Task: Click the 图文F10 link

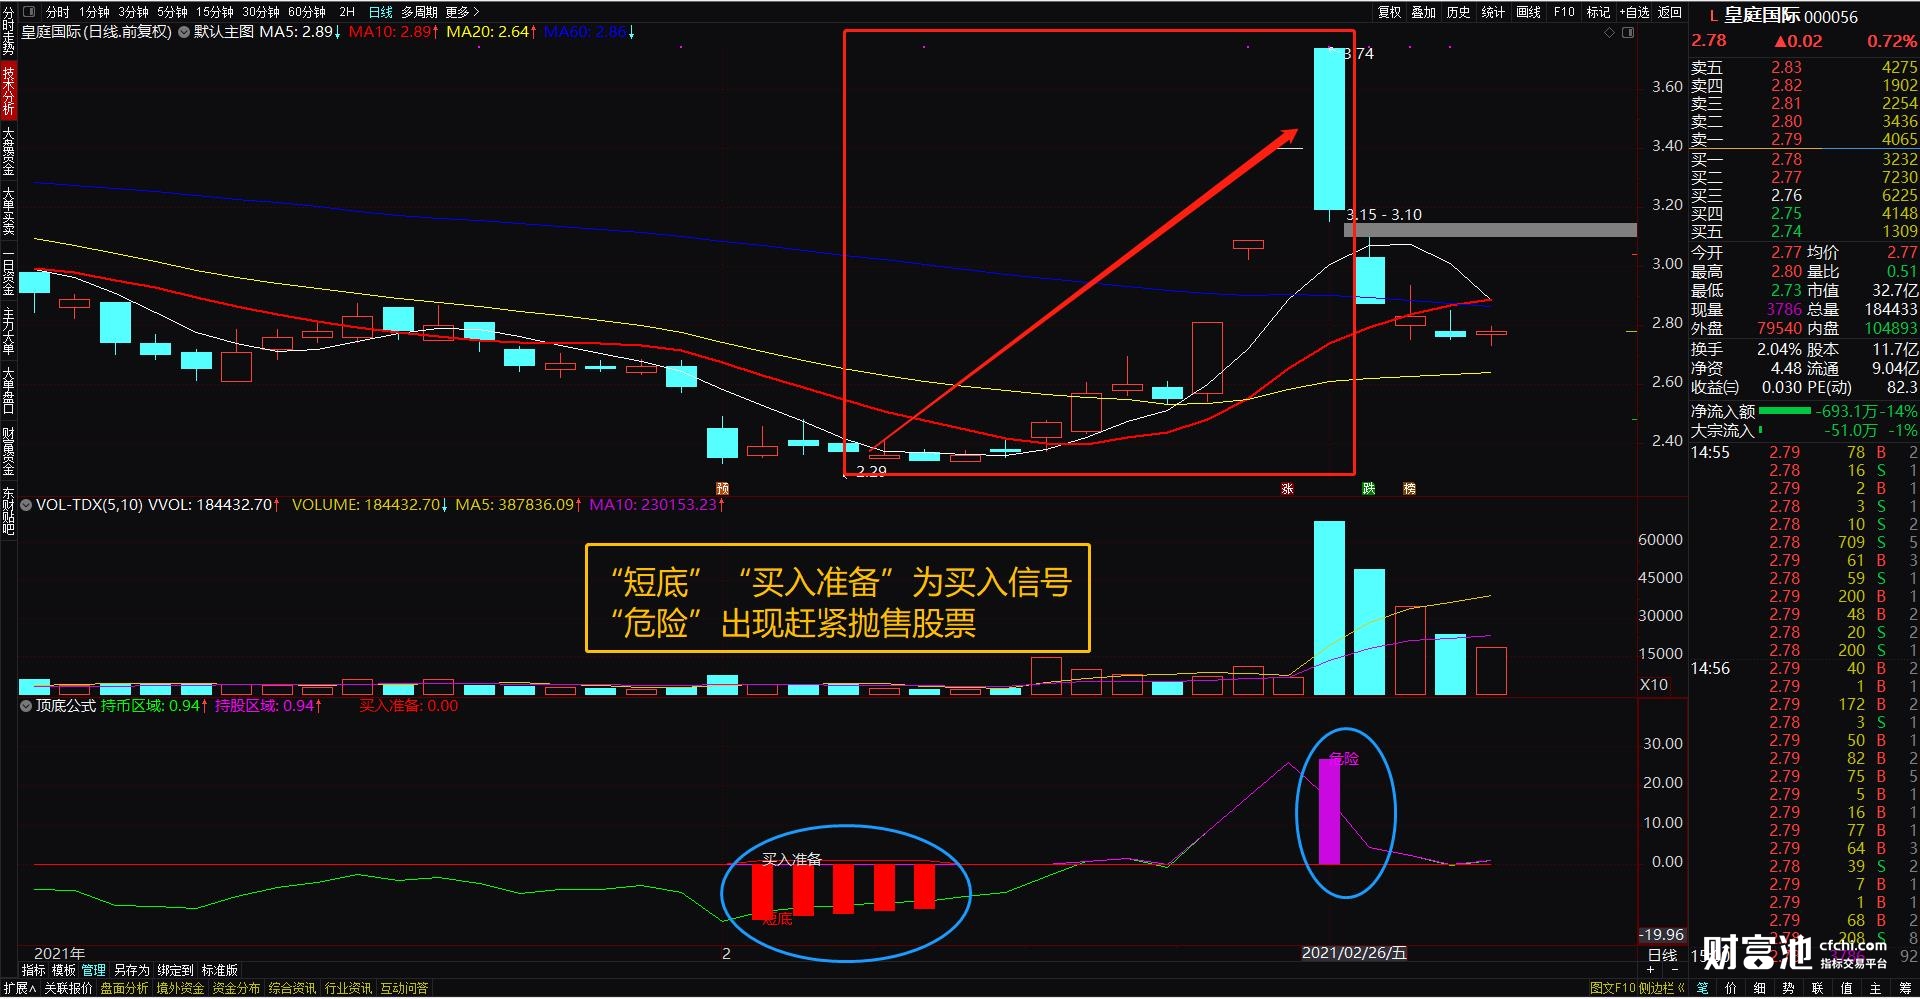Action: (1611, 989)
